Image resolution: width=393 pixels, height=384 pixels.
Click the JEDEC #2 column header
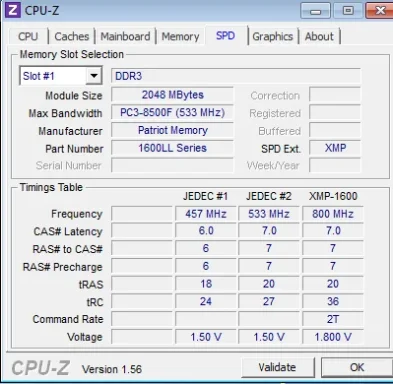(x=269, y=196)
